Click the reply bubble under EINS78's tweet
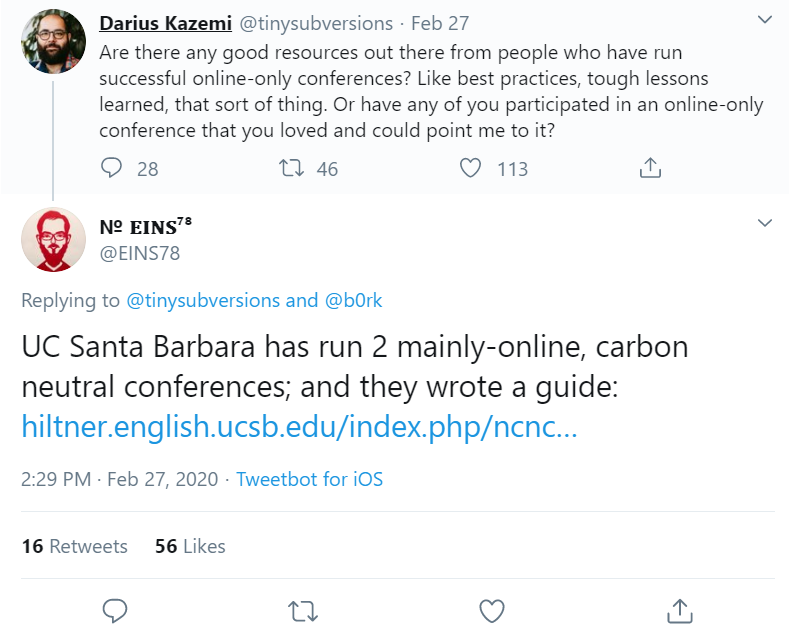789x637 pixels. [115, 611]
